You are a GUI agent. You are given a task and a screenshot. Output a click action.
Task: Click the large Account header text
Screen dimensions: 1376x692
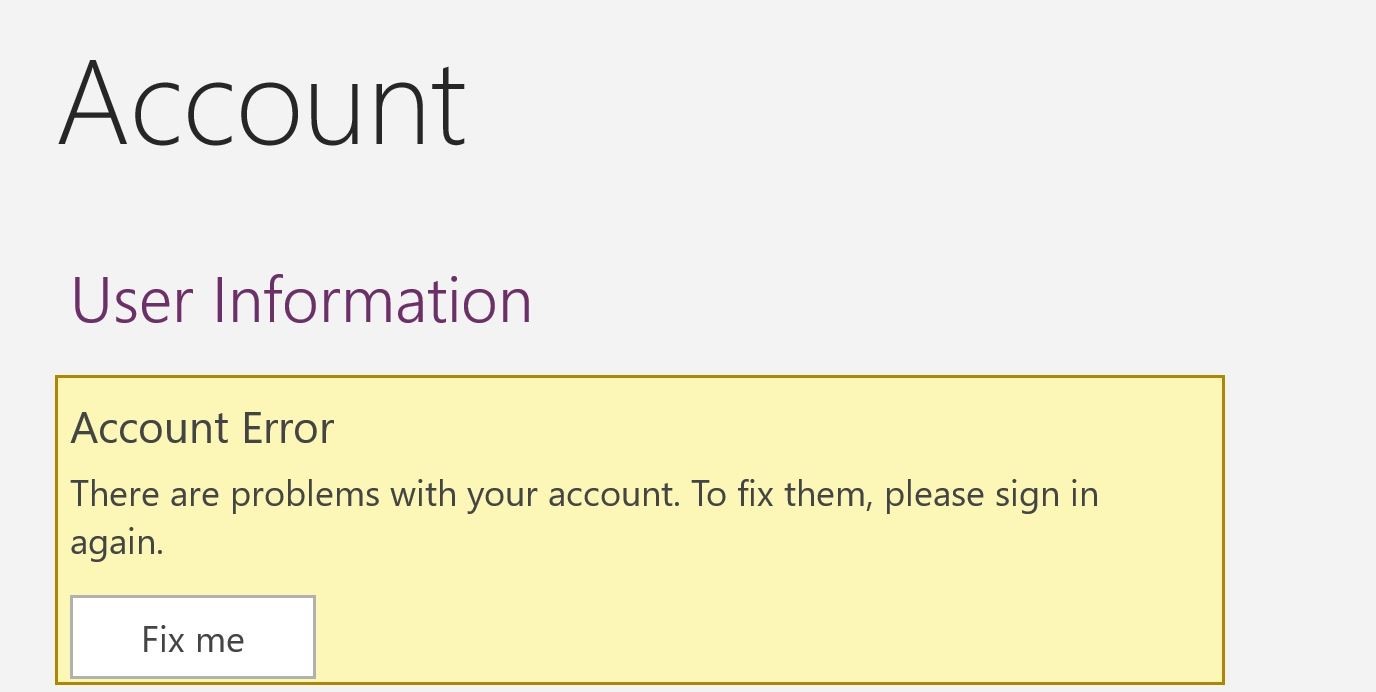click(263, 104)
